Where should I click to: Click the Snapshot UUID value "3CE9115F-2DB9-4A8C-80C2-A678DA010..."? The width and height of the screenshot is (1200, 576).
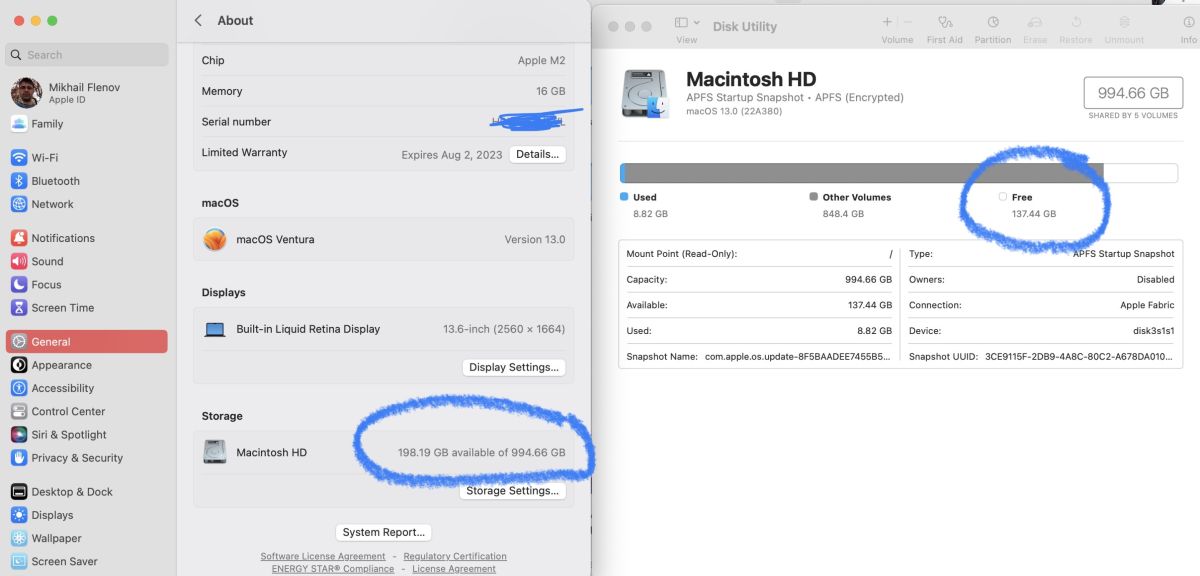(1079, 356)
